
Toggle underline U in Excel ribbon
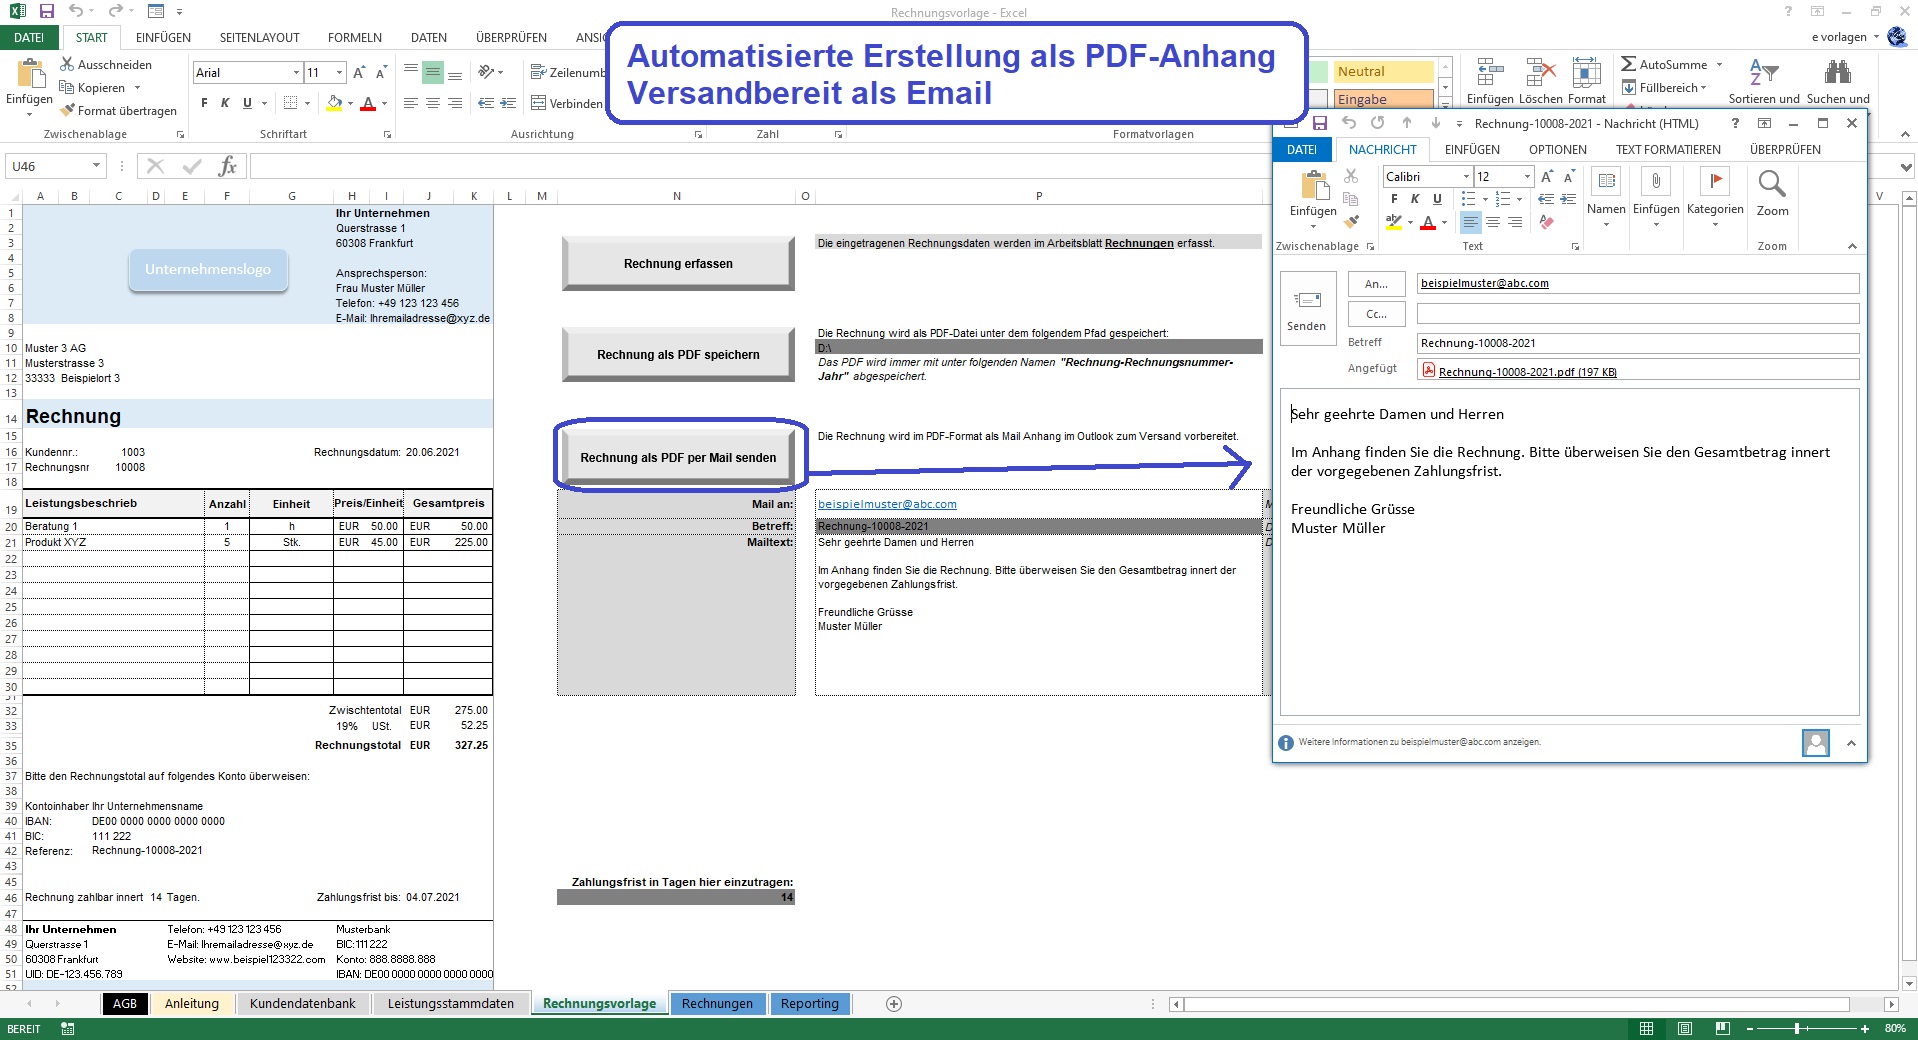click(247, 103)
